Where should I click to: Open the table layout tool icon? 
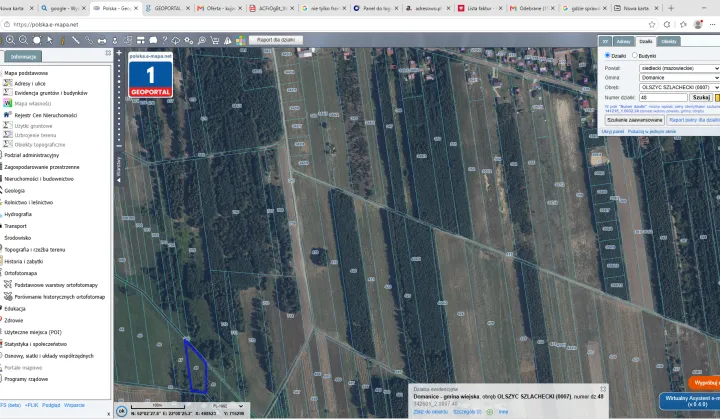[141, 40]
